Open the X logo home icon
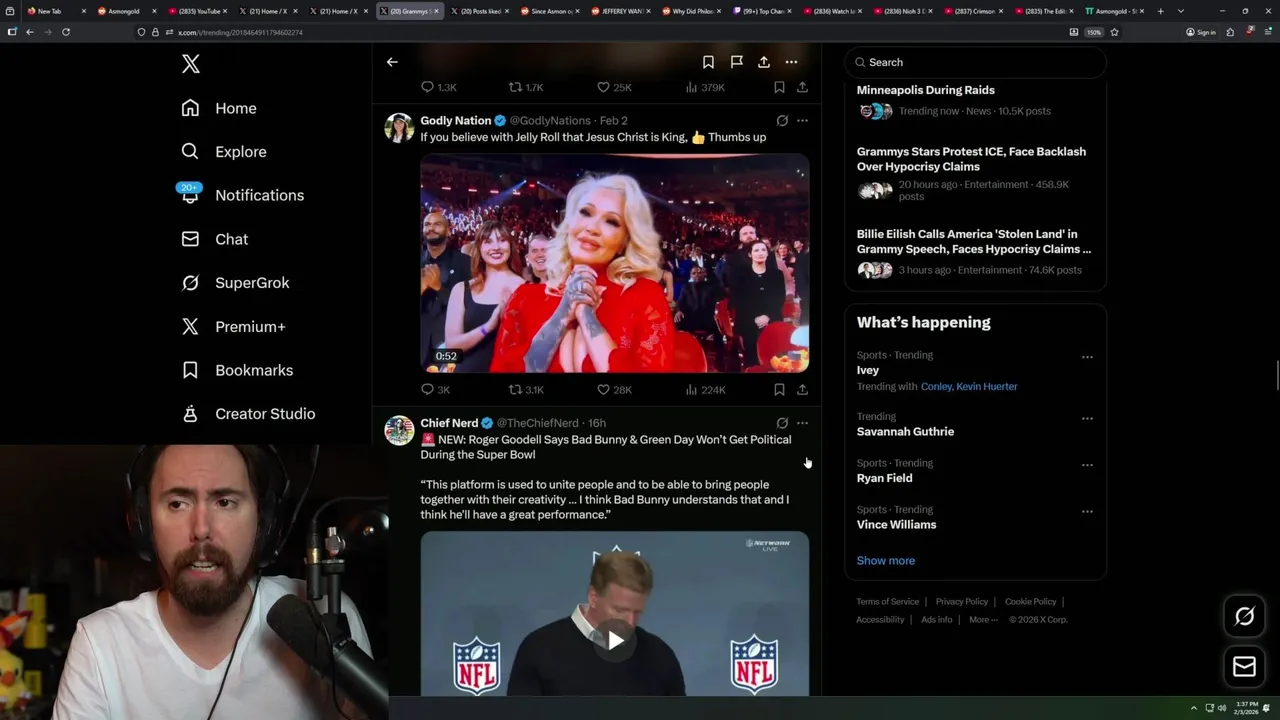The image size is (1280, 720). (x=191, y=64)
